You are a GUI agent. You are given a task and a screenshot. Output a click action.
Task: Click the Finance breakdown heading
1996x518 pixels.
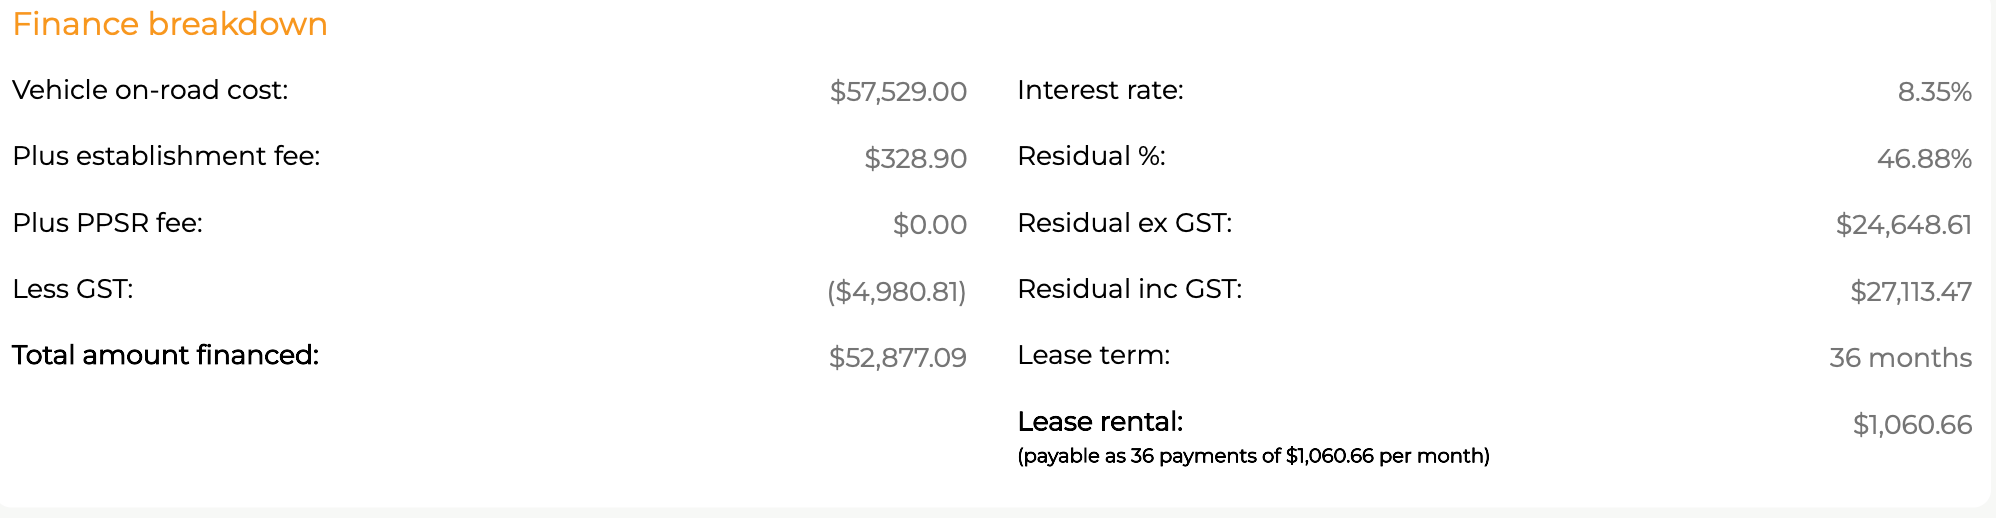point(170,24)
